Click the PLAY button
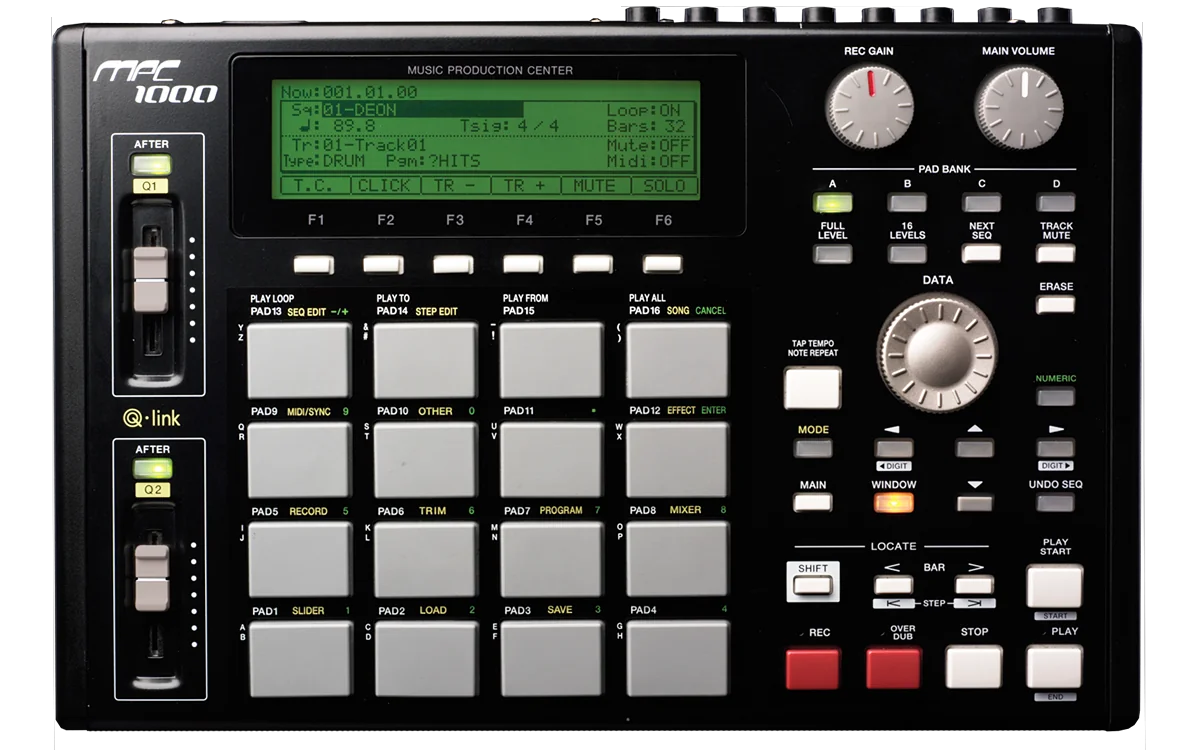Viewport: 1200px width, 750px height. [x=1054, y=667]
